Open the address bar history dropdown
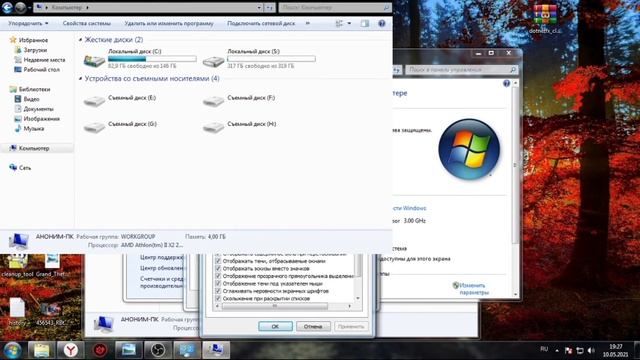The width and height of the screenshot is (640, 360). 259,7
